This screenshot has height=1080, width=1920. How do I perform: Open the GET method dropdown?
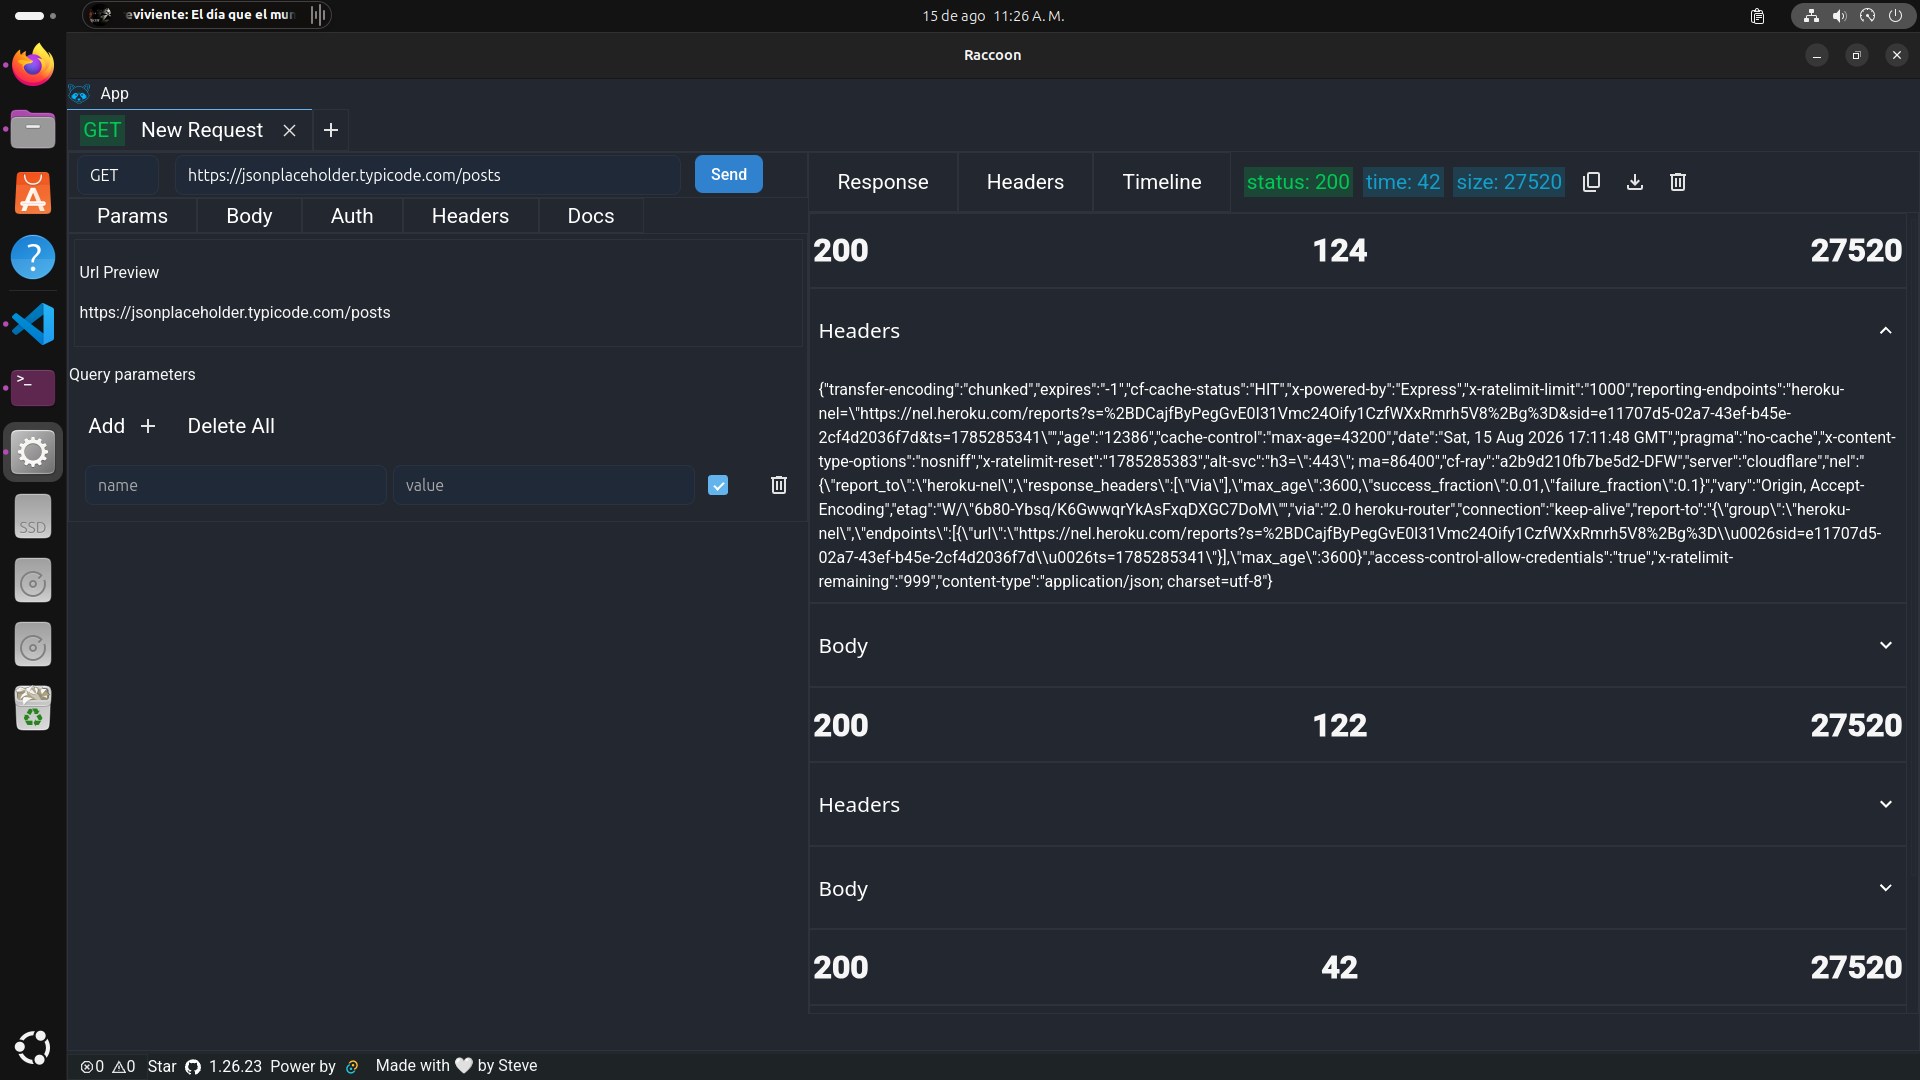[117, 175]
